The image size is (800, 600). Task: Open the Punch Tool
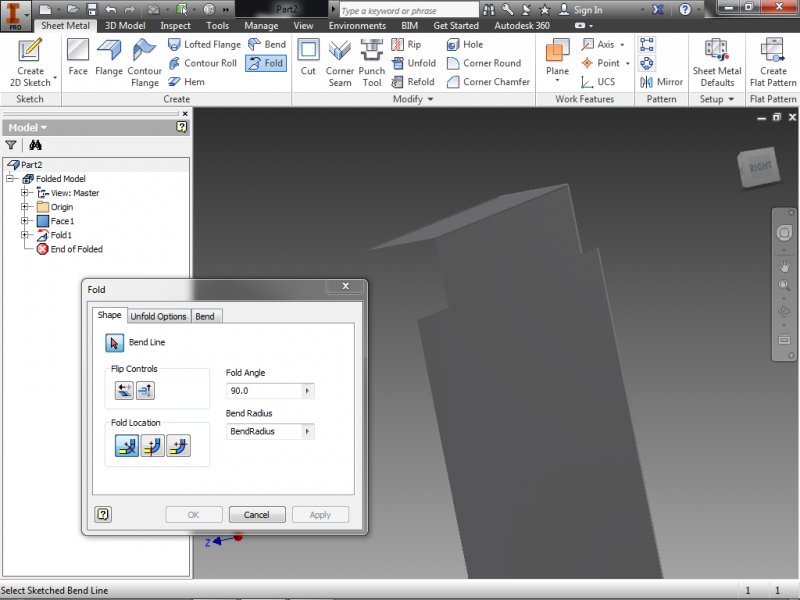coord(371,62)
